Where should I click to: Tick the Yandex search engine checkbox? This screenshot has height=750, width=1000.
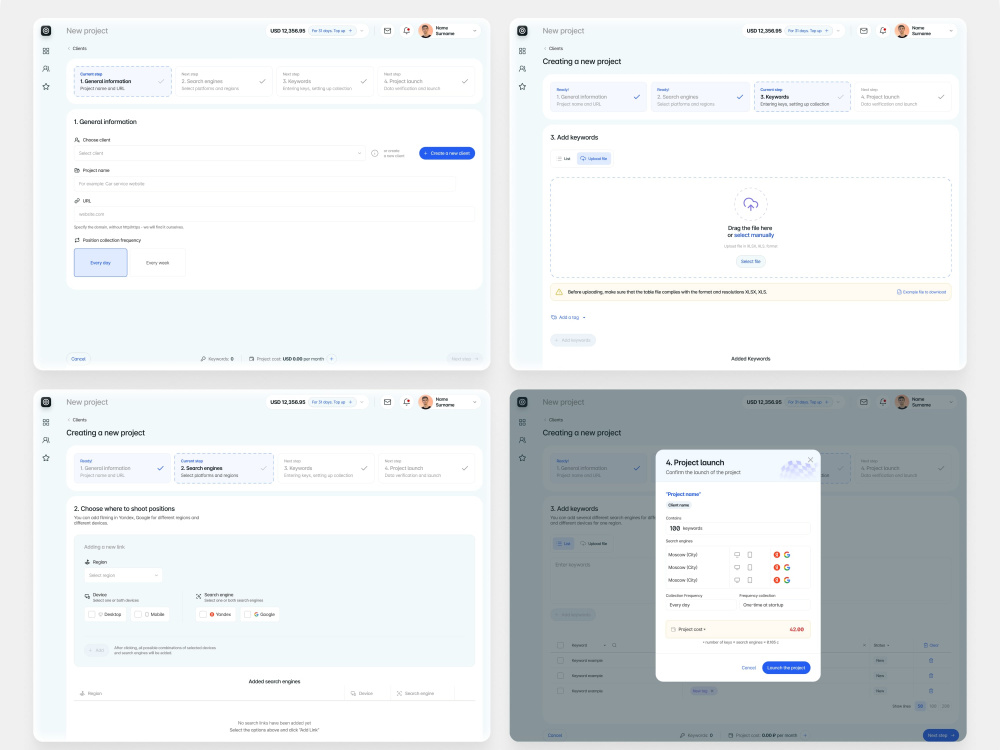point(203,614)
